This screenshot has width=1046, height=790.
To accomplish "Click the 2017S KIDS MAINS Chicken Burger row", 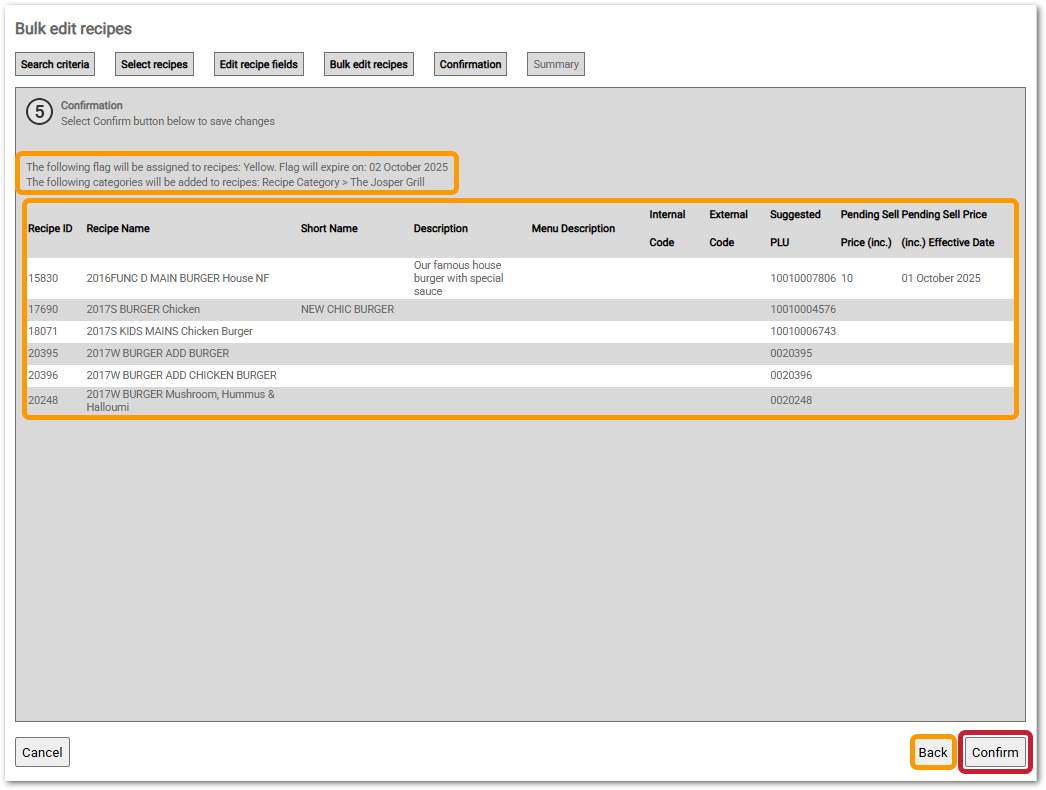I will pyautogui.click(x=169, y=331).
